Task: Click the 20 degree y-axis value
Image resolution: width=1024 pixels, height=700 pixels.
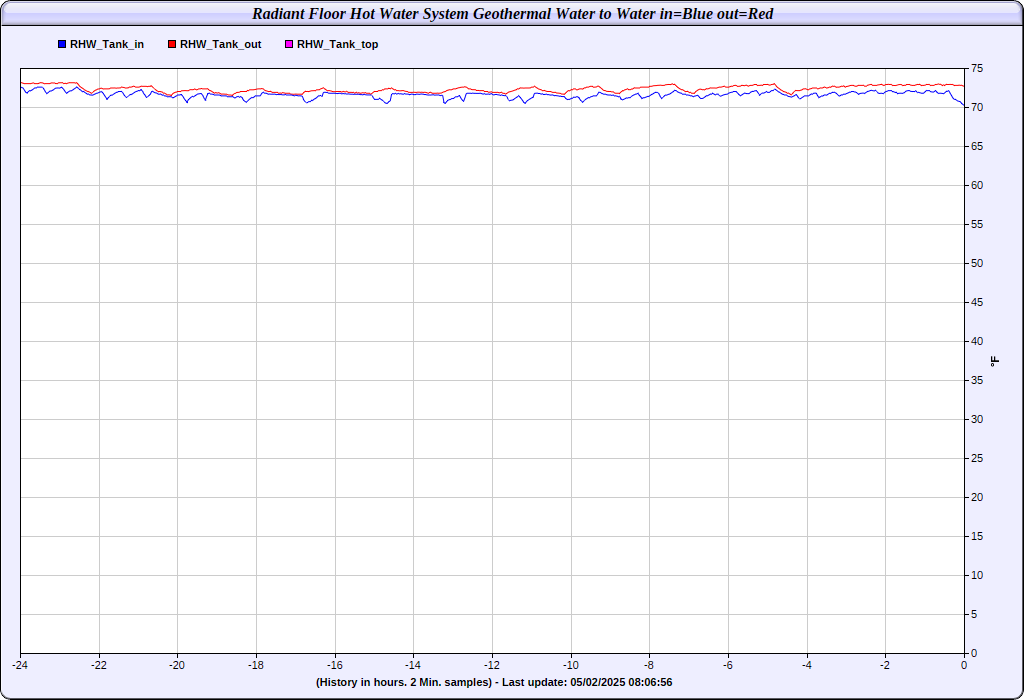Action: click(977, 498)
